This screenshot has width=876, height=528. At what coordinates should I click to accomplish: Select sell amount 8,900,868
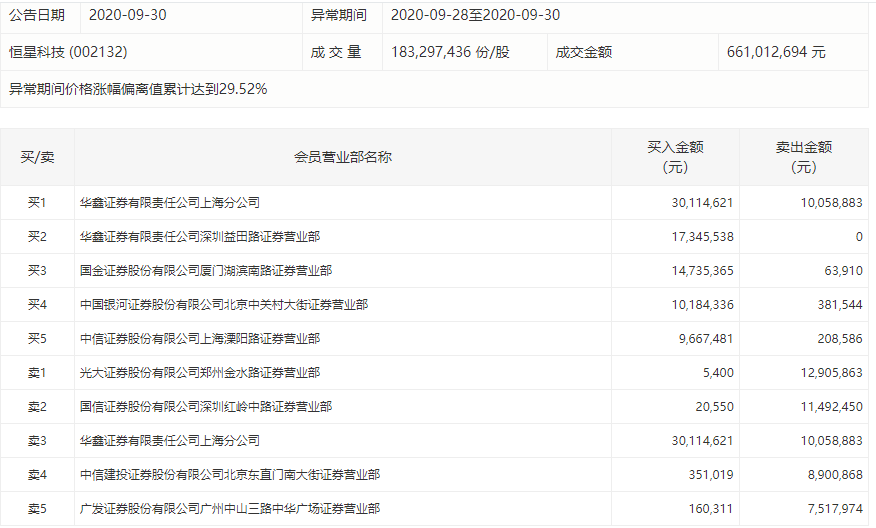pyautogui.click(x=835, y=475)
